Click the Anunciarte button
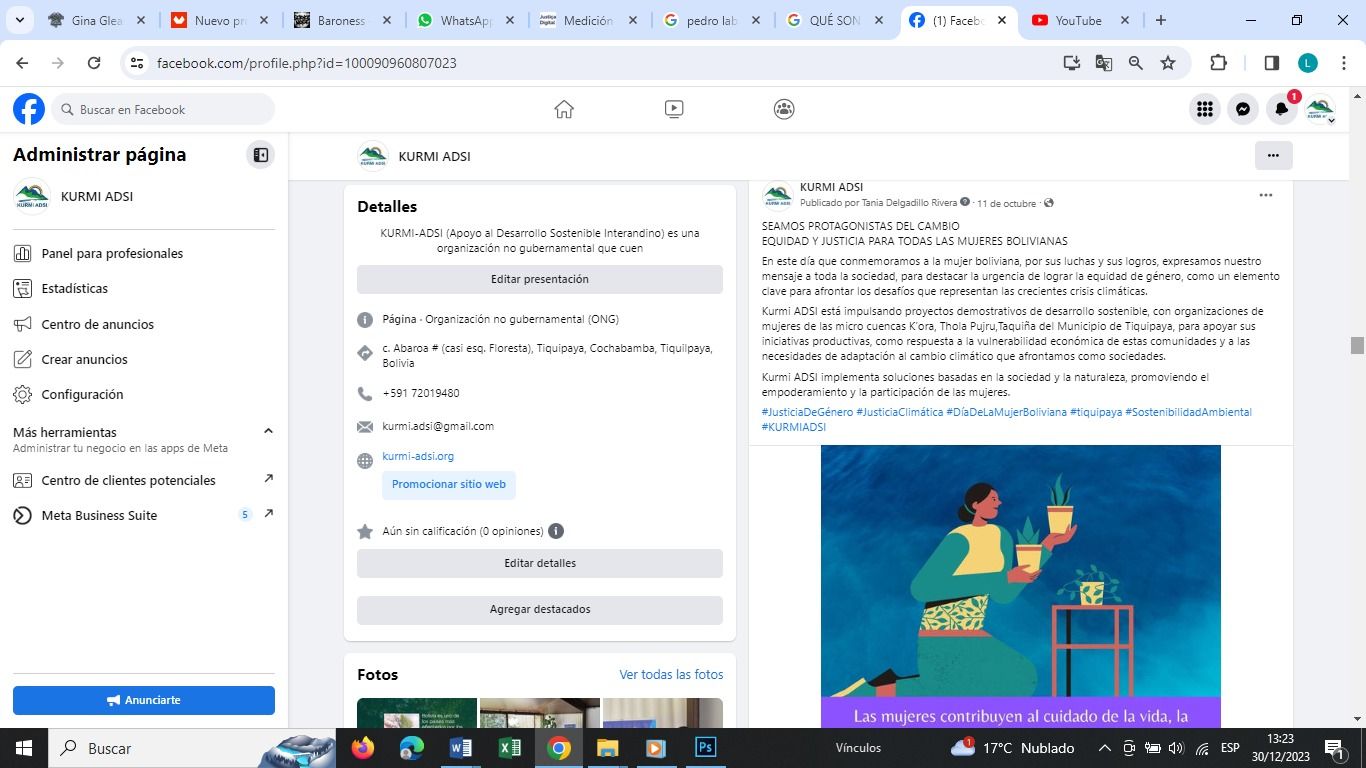 144,700
